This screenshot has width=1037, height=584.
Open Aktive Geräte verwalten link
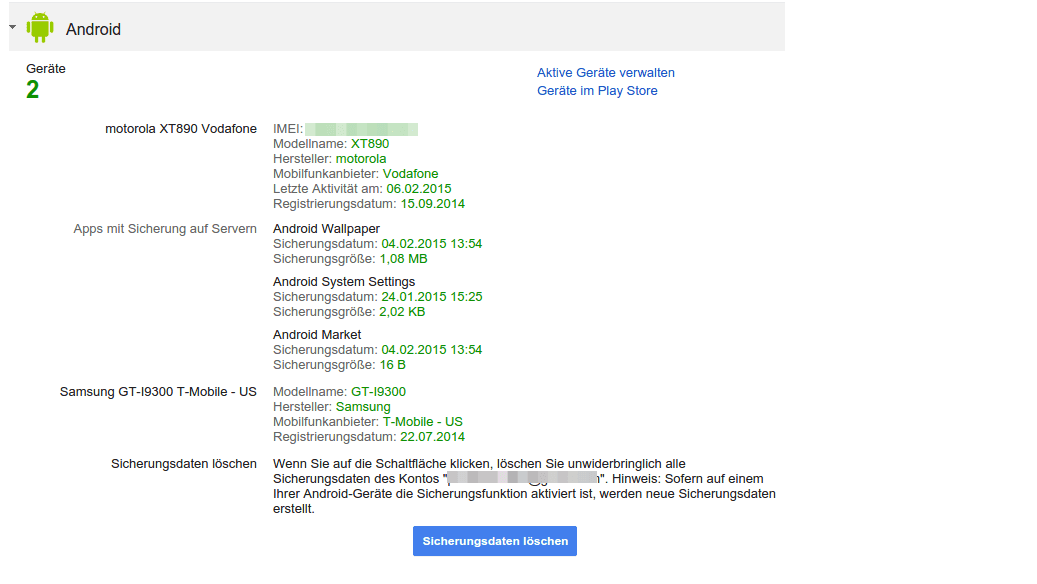point(606,73)
